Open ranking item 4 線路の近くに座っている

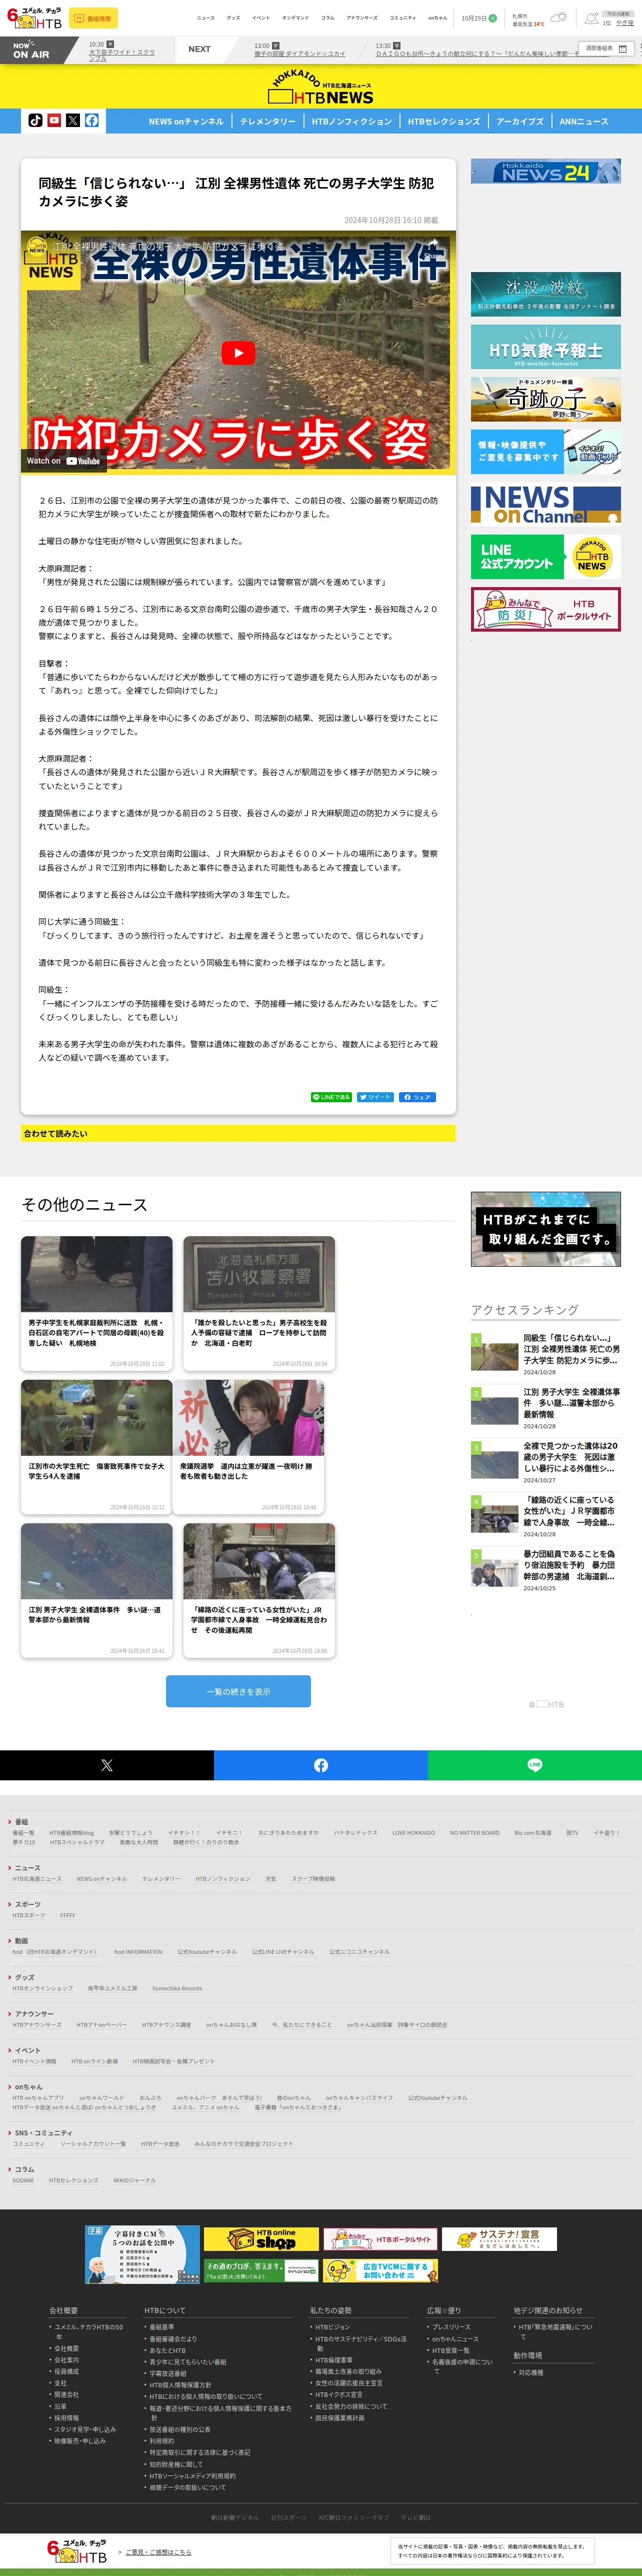(546, 1516)
